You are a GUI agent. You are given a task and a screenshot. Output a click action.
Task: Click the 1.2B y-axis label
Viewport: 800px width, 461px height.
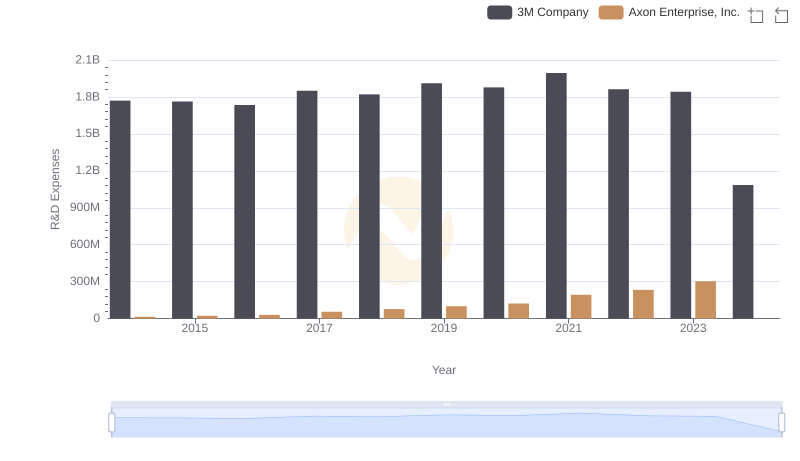pyautogui.click(x=88, y=170)
